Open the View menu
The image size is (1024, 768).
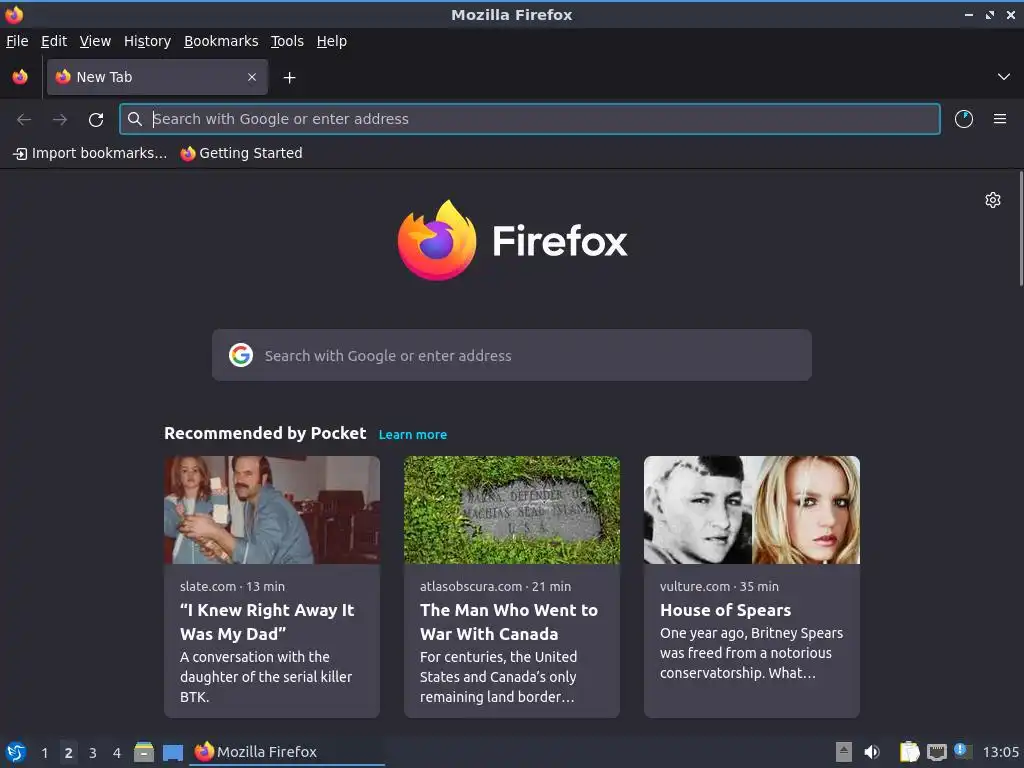tap(95, 41)
